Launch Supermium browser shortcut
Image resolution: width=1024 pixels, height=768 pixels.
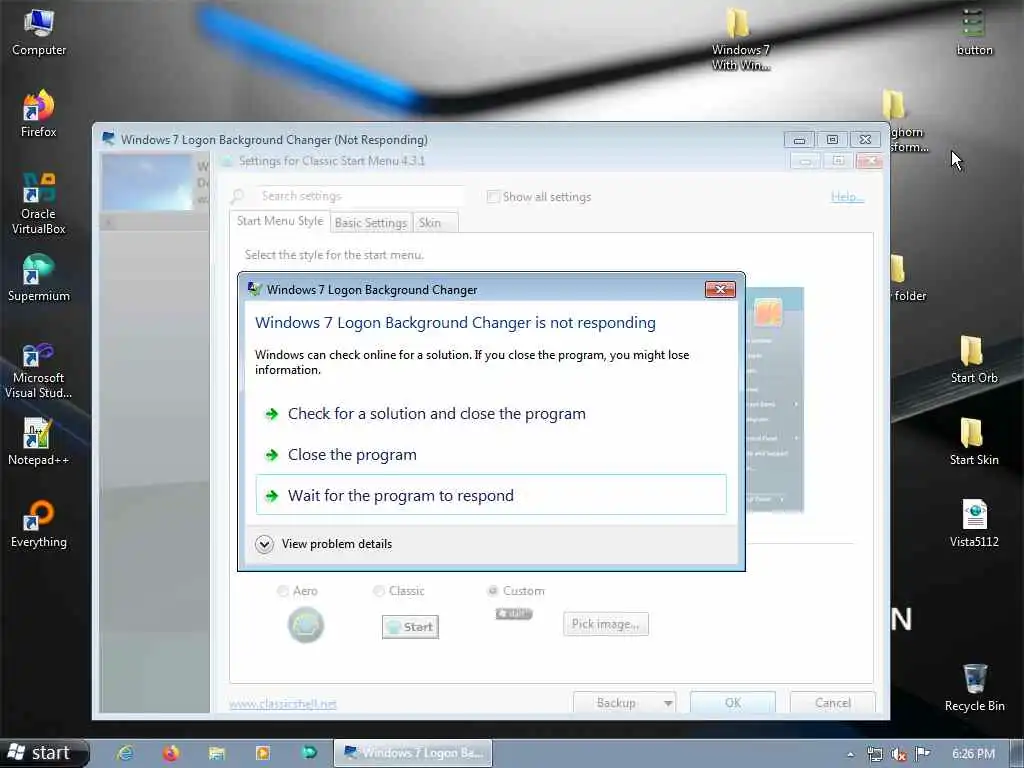[x=39, y=278]
